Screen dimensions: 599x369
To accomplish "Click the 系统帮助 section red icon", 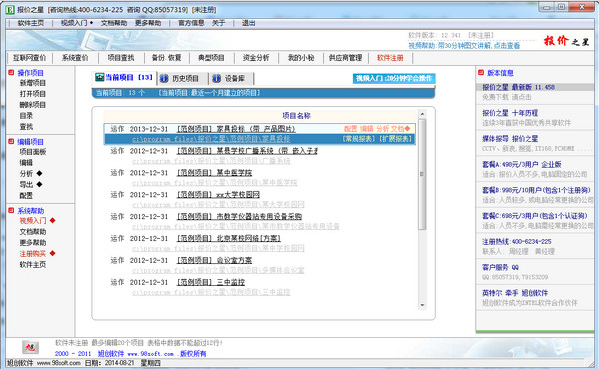I will point(11,210).
